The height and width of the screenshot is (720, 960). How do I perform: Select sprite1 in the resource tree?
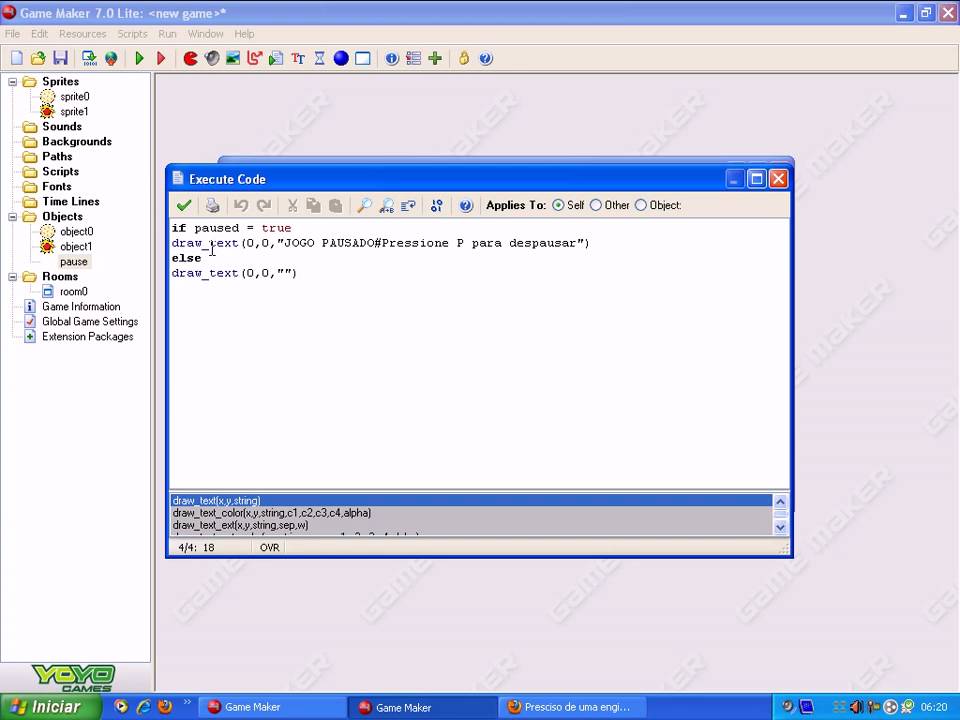pyautogui.click(x=74, y=111)
